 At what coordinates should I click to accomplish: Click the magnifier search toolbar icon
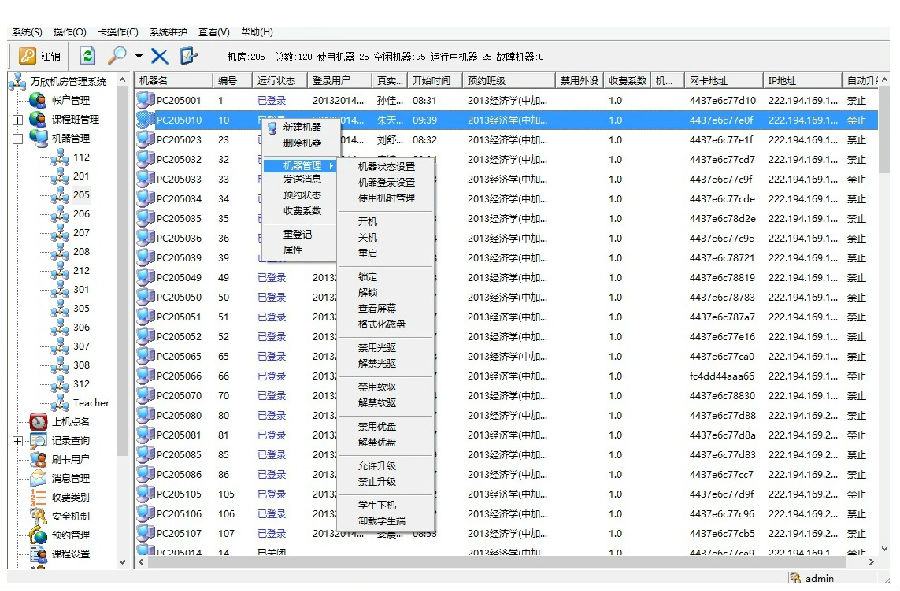pyautogui.click(x=117, y=56)
